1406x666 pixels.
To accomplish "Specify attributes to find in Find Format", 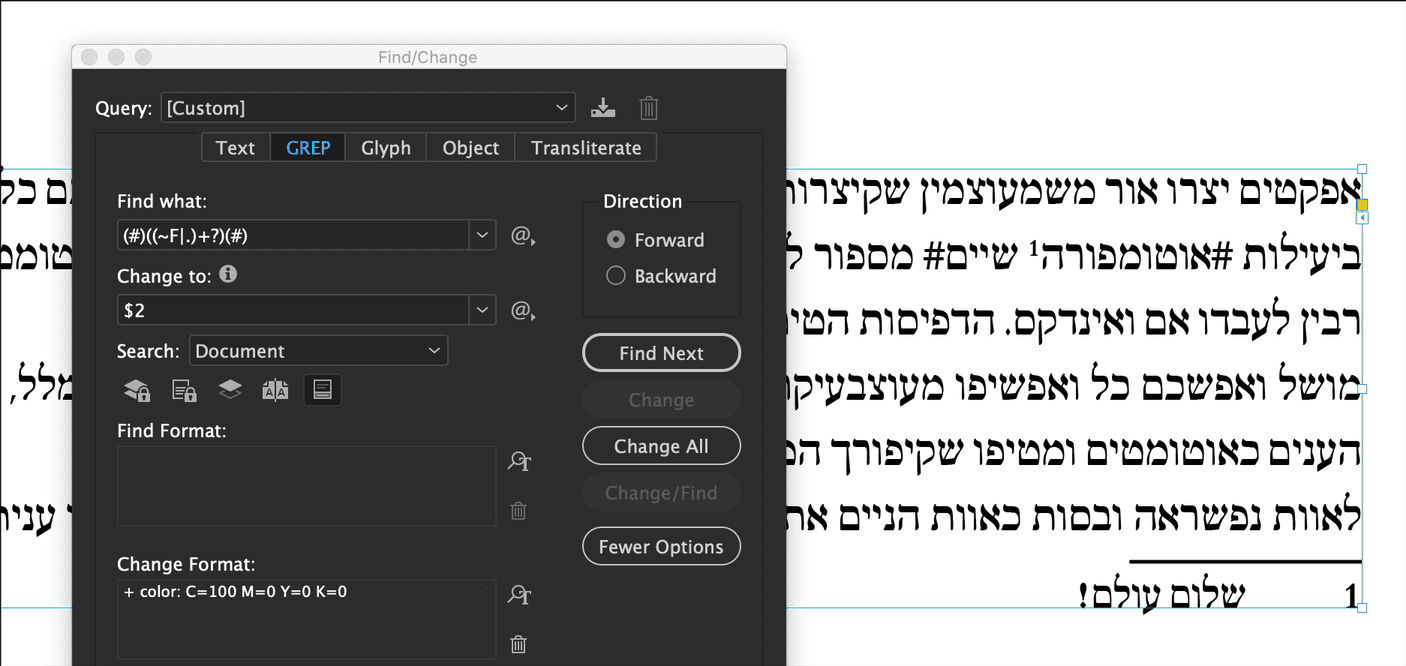I will click(x=519, y=461).
